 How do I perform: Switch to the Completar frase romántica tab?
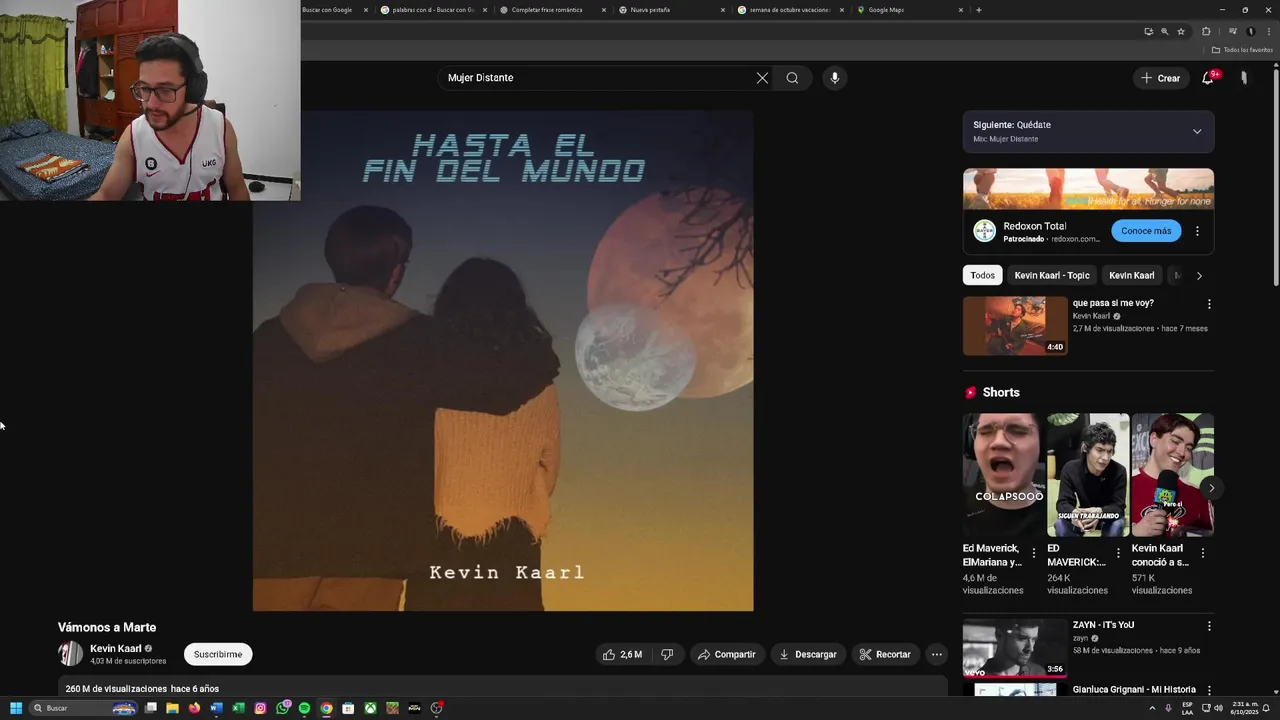tap(553, 10)
